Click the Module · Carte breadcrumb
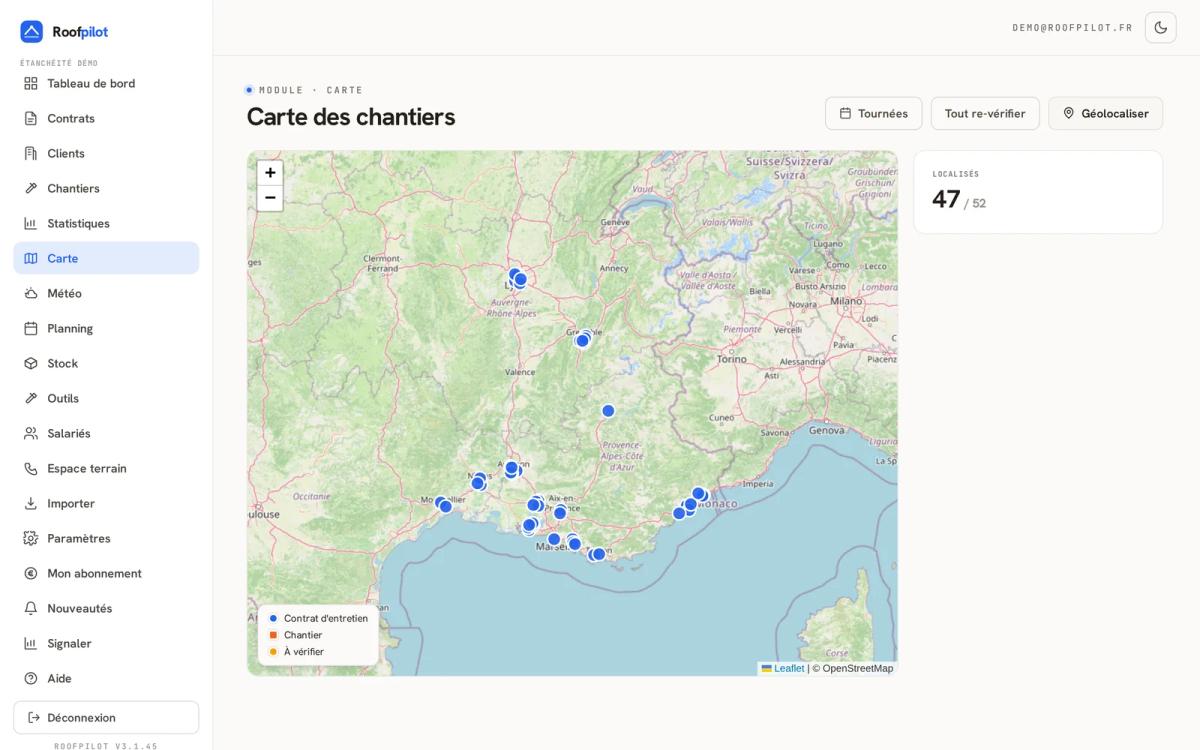The width and height of the screenshot is (1200, 750). tap(311, 90)
